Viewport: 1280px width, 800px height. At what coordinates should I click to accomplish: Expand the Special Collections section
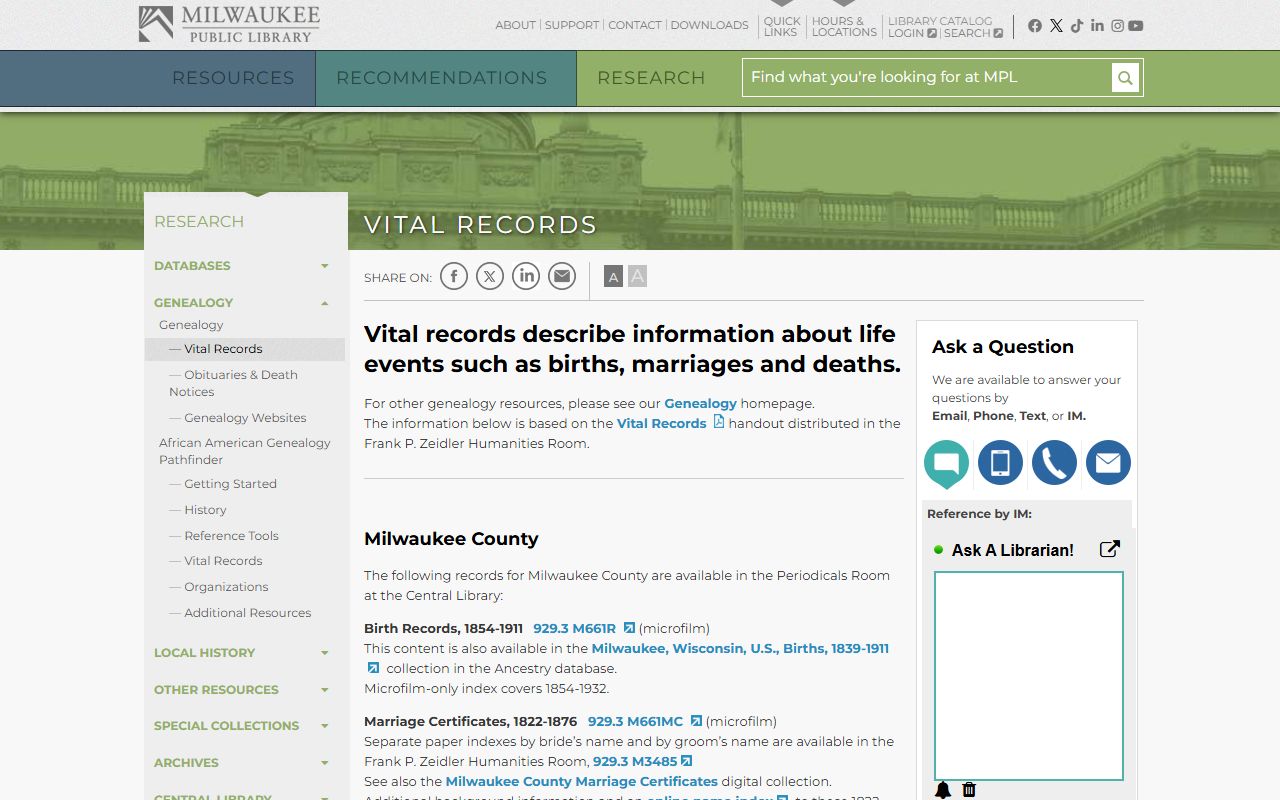[325, 726]
